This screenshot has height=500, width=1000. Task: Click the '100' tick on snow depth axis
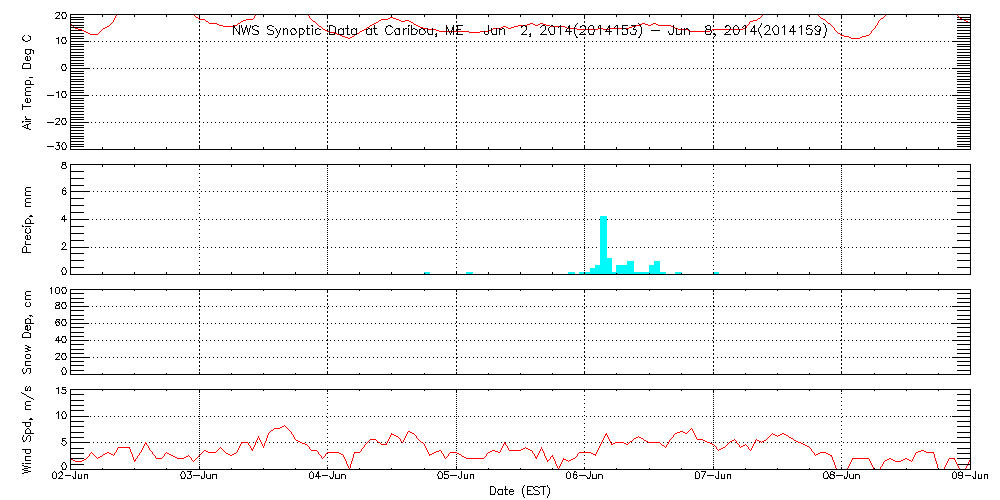(58, 291)
